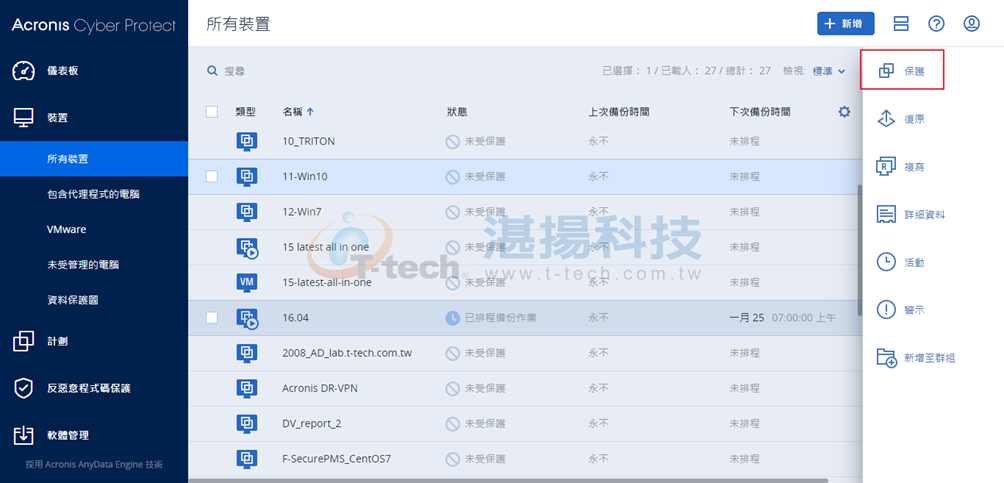Click the type icon for 15 latest all in one
Screen dimensions: 1004x483
(247, 248)
